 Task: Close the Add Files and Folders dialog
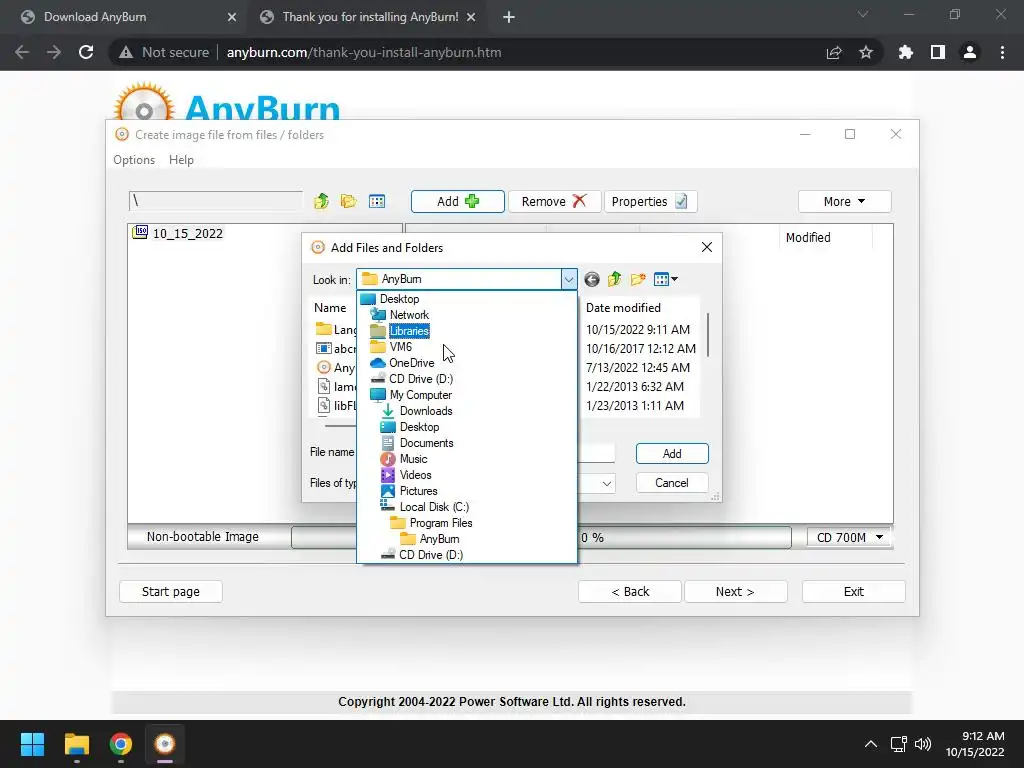(707, 247)
